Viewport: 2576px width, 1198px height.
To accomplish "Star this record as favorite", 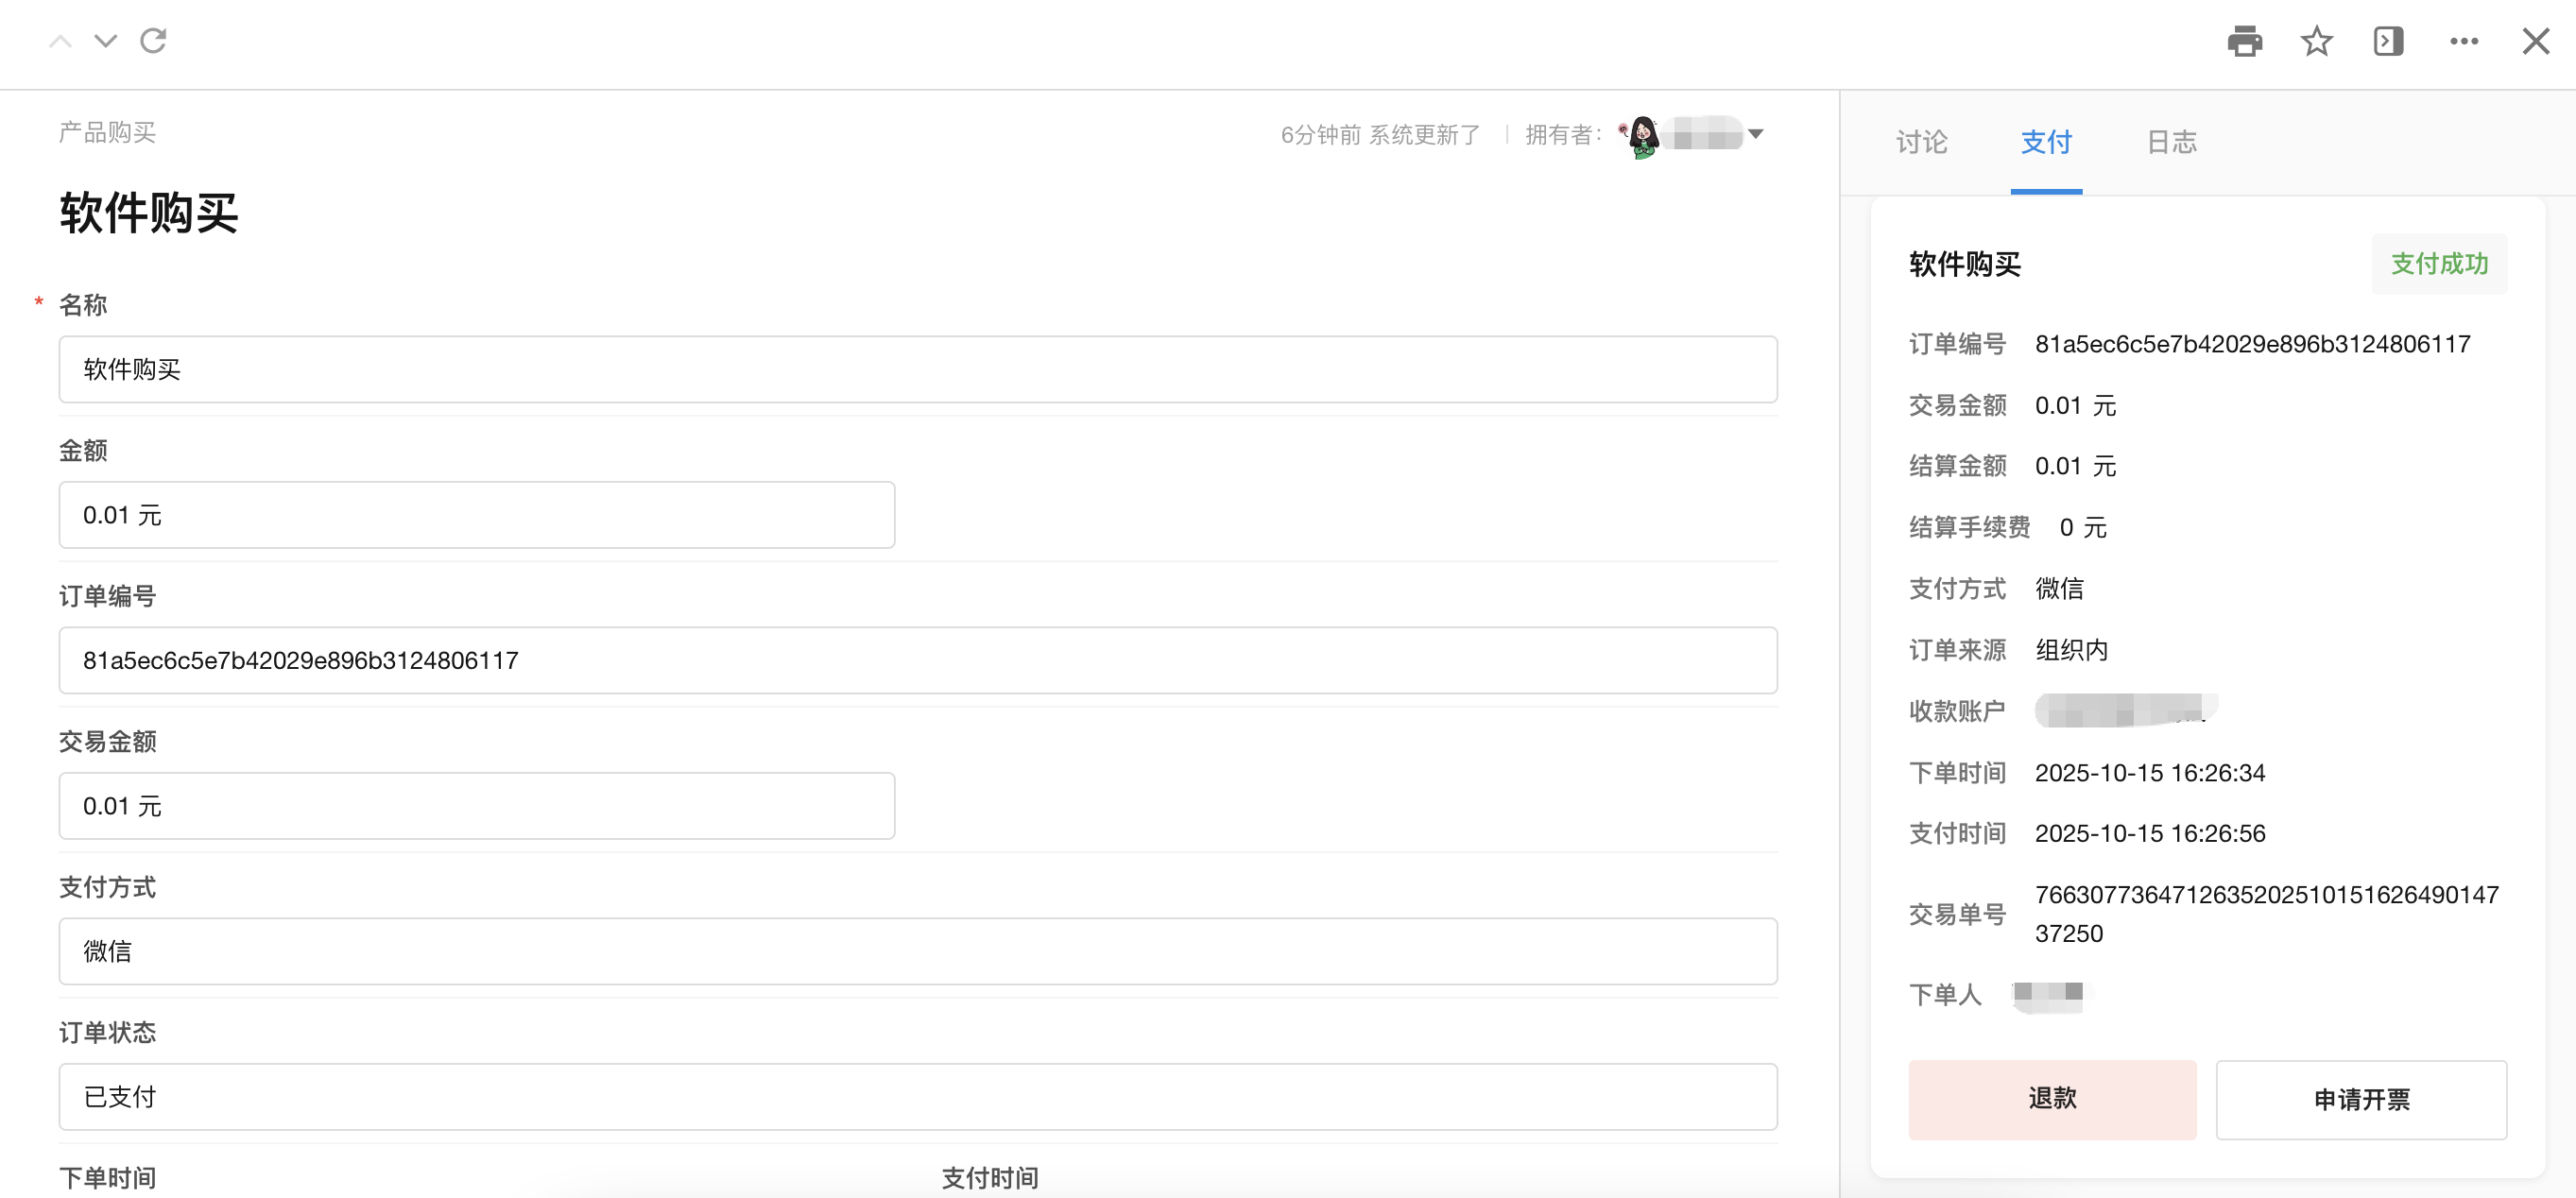I will pos(2316,41).
